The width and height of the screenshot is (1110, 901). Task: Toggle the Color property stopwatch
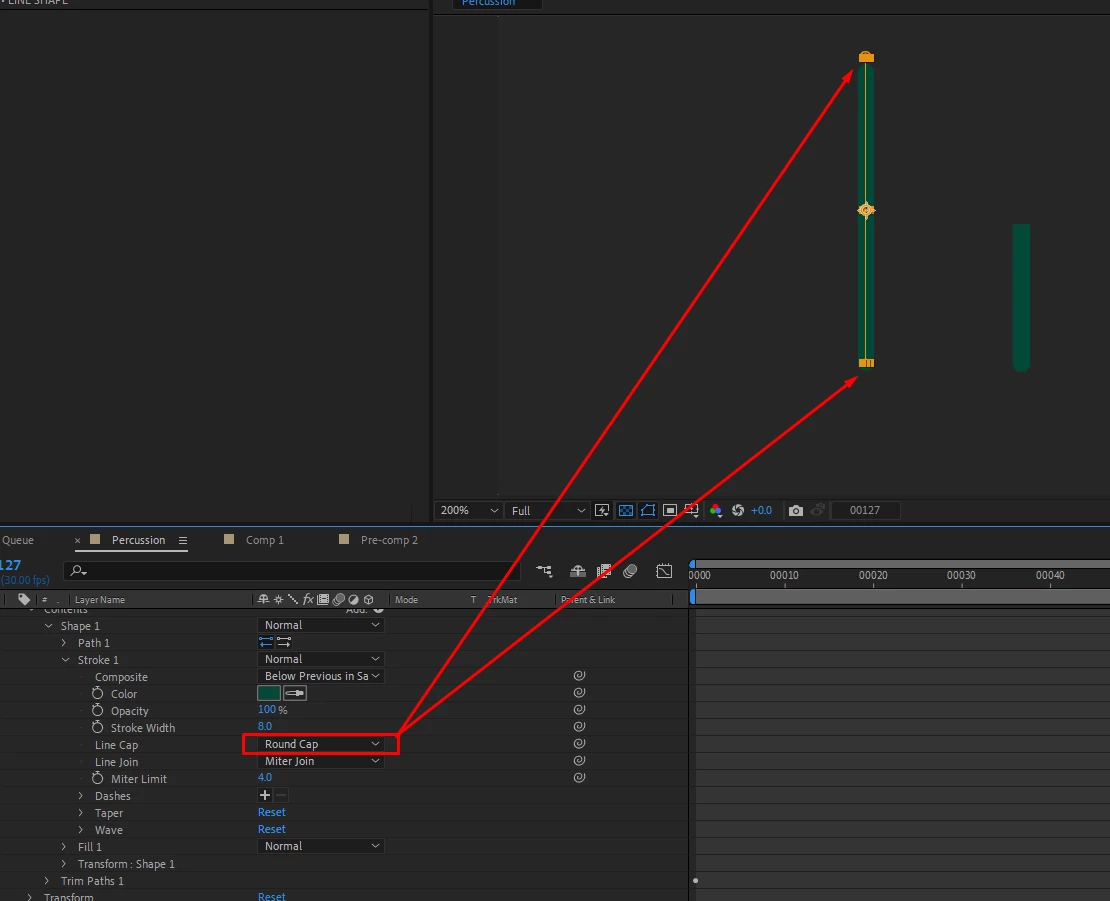point(98,693)
